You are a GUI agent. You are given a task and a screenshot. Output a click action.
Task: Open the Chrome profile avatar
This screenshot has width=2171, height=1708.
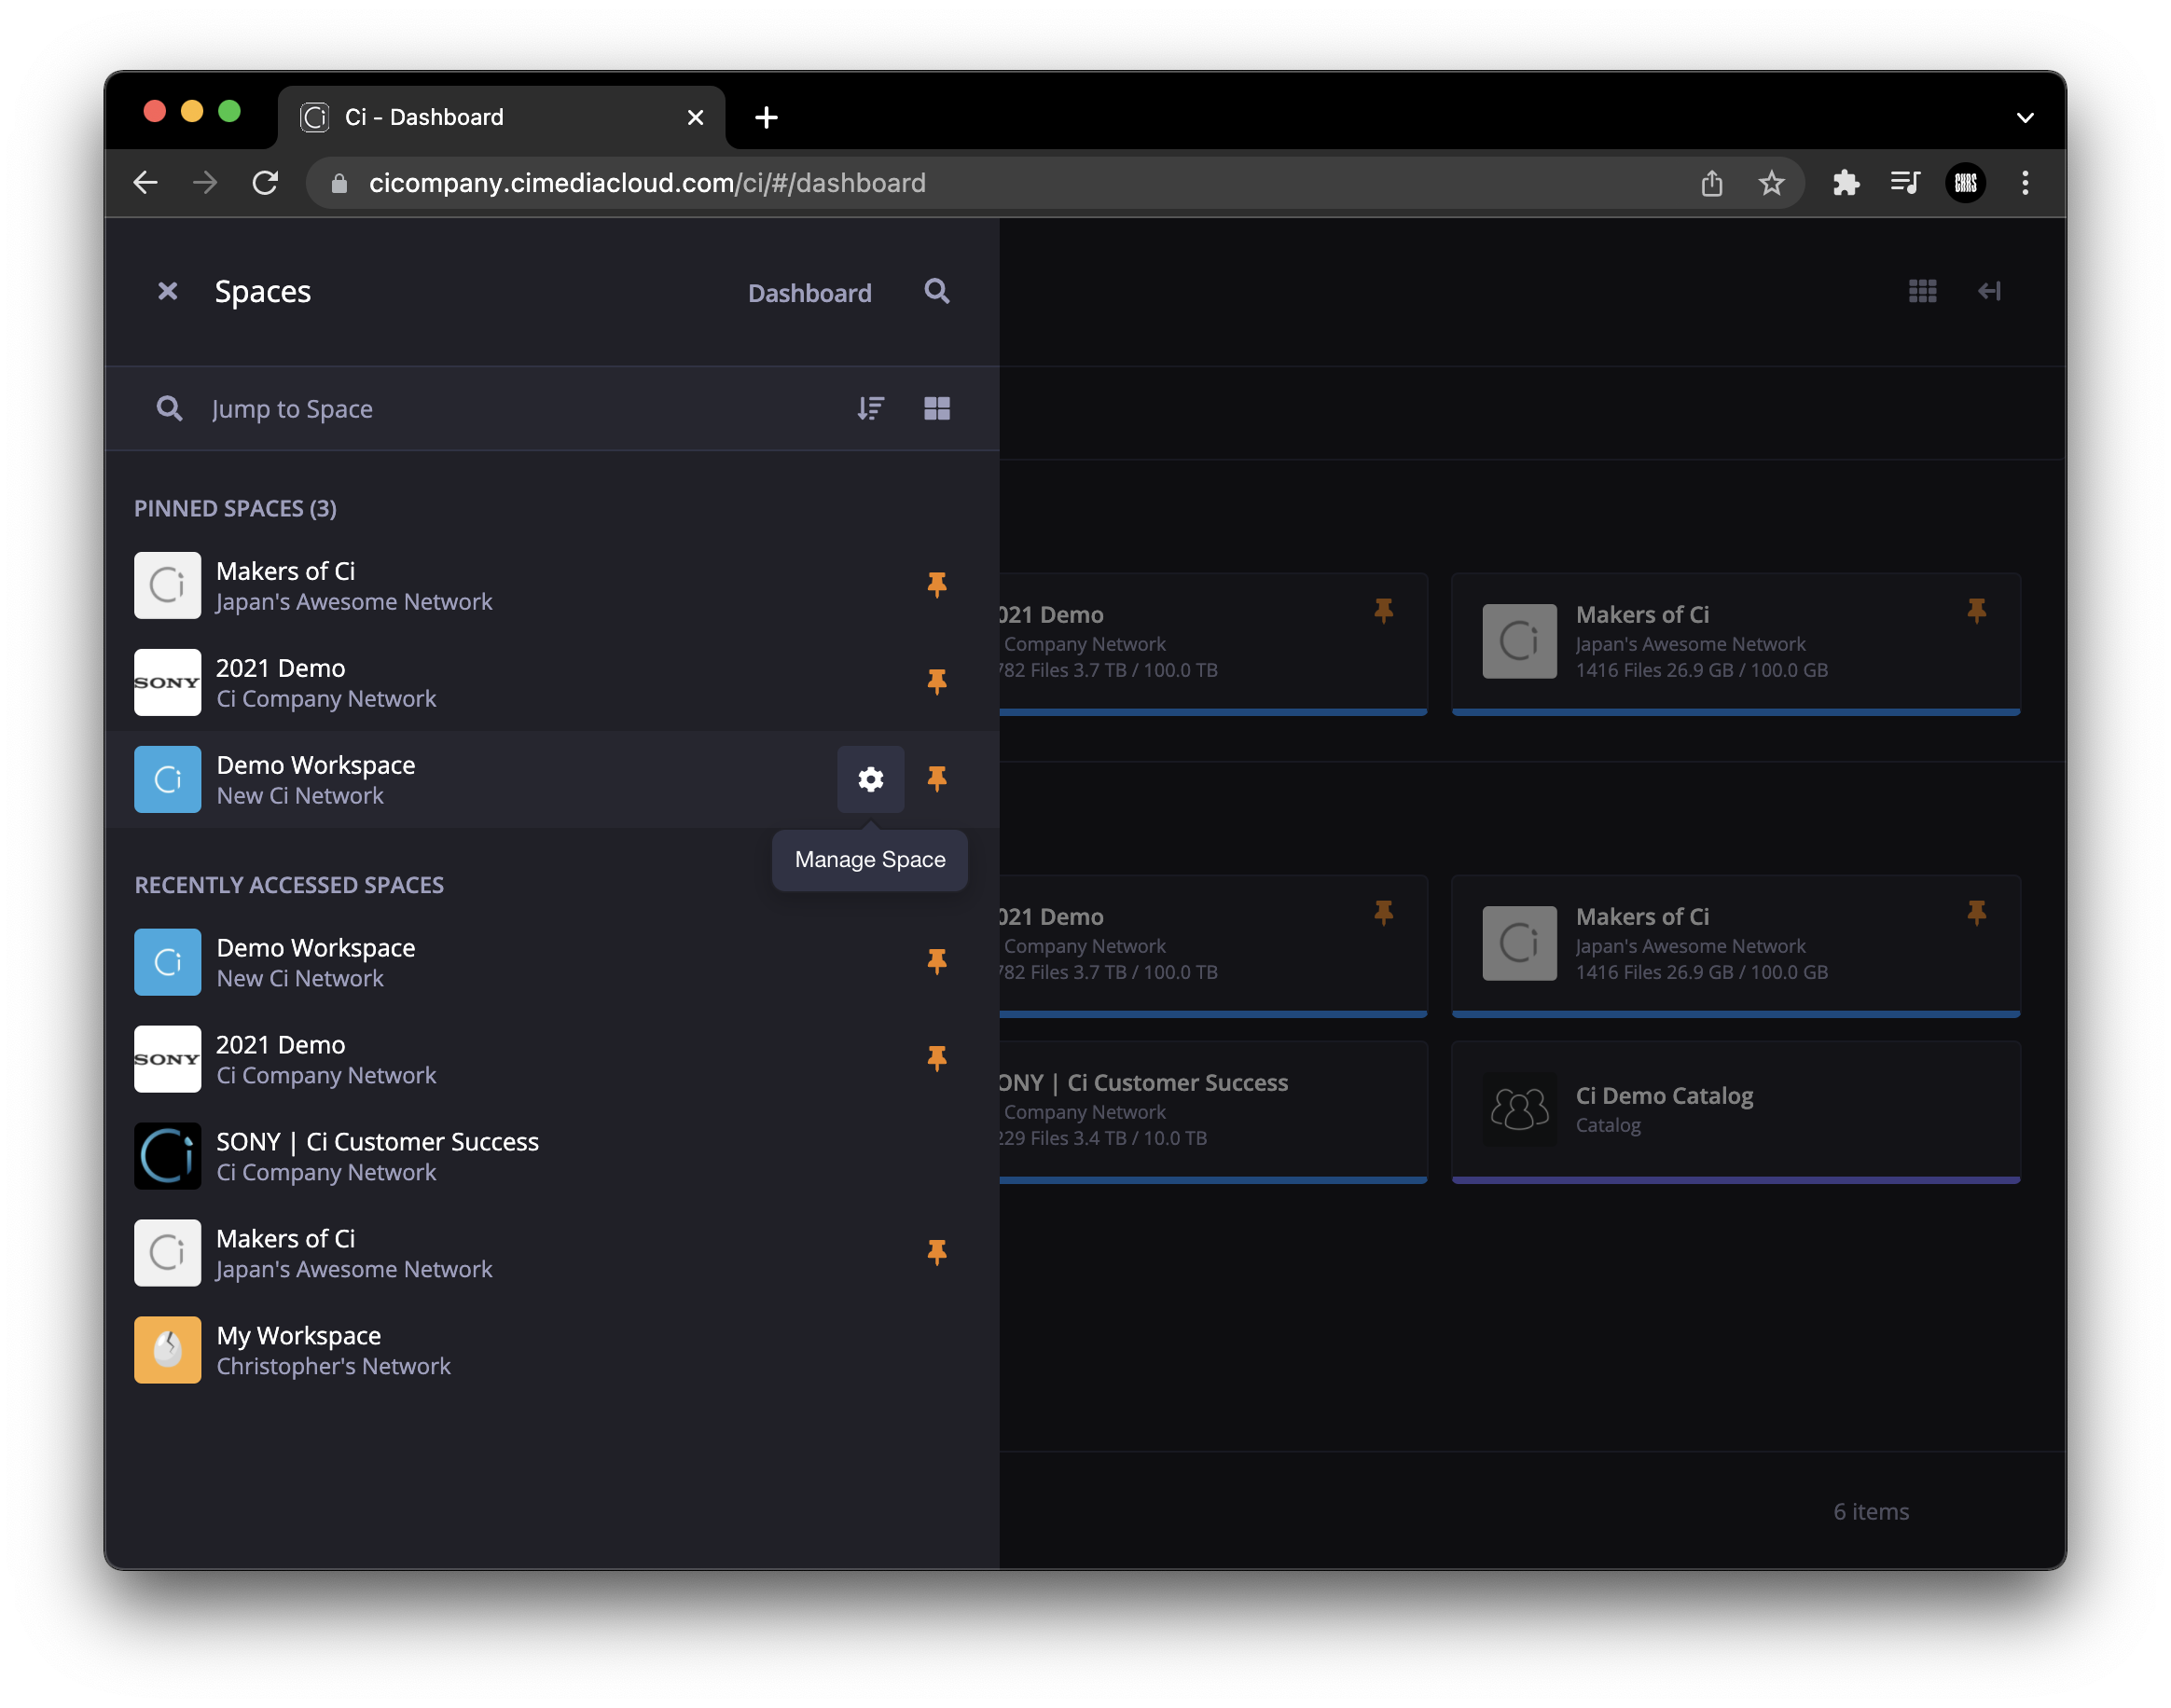coord(1965,182)
